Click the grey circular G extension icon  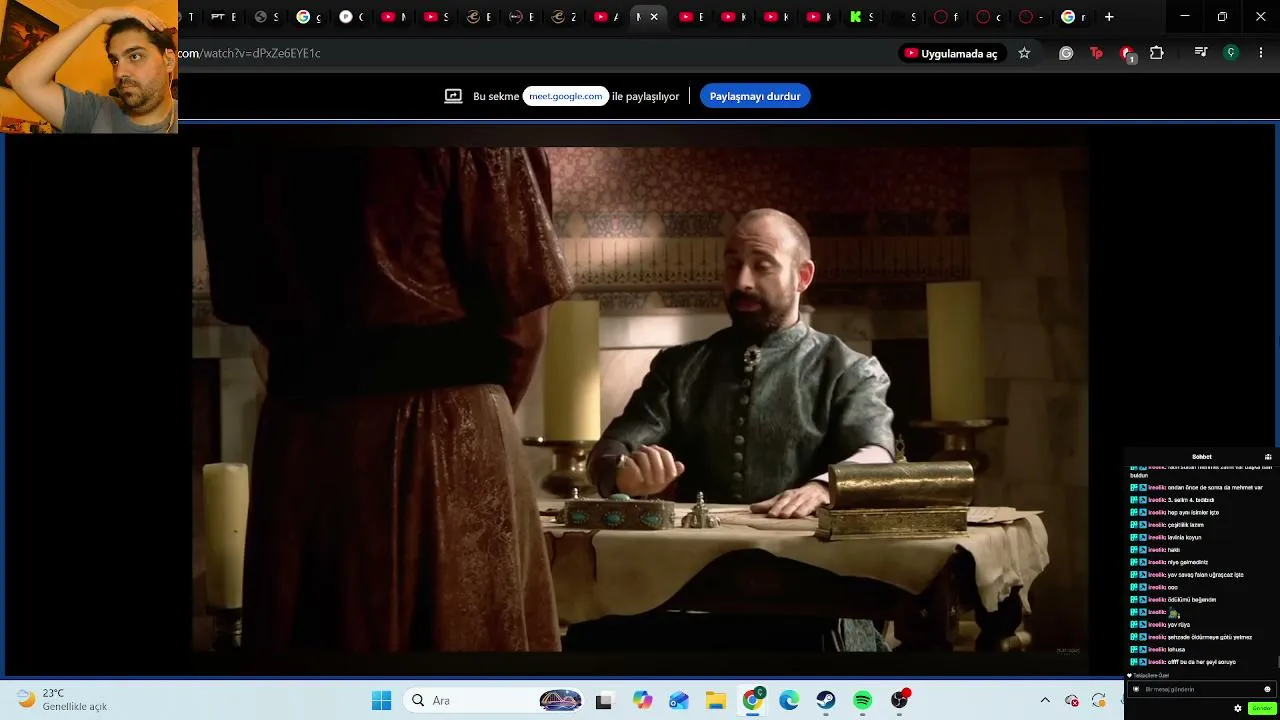point(1066,53)
